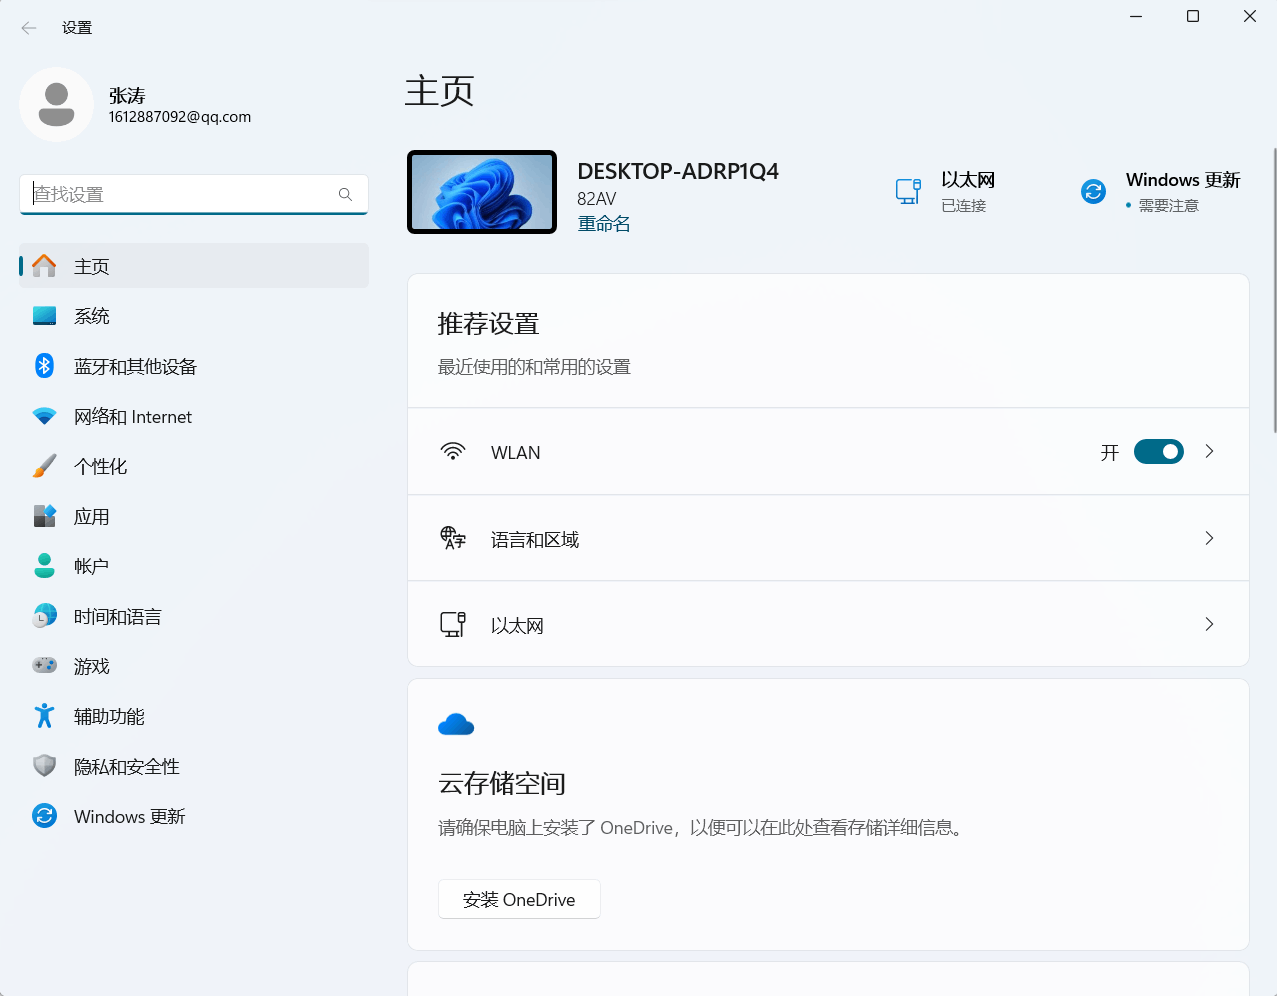Image resolution: width=1277 pixels, height=996 pixels.
Task: Click the user profile avatar icon
Action: coord(57,105)
